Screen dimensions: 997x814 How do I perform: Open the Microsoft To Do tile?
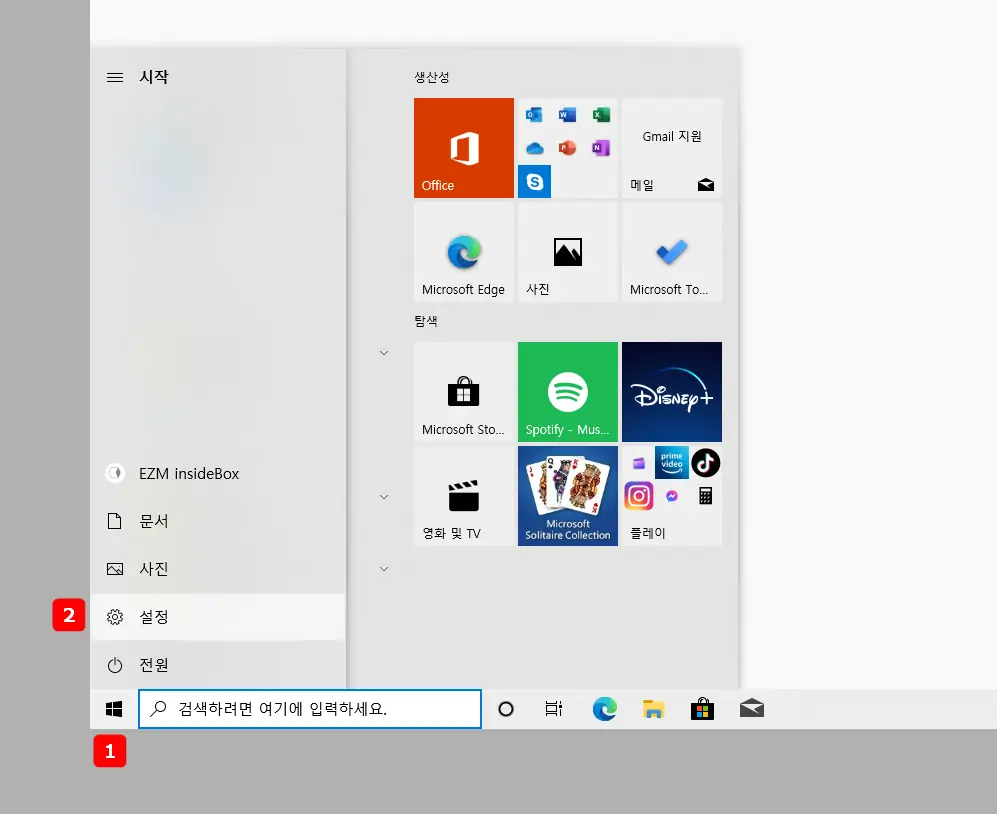coord(671,252)
